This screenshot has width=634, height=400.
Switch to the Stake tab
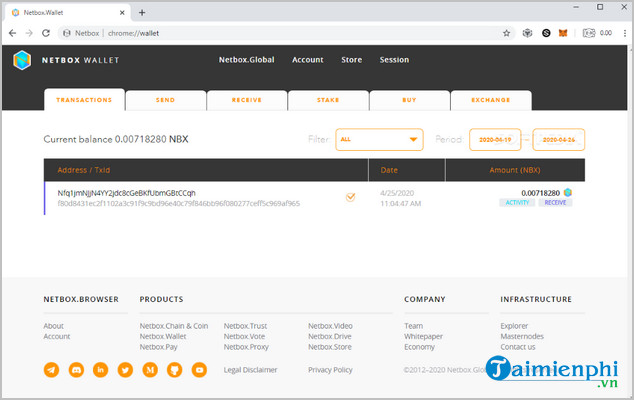[328, 100]
